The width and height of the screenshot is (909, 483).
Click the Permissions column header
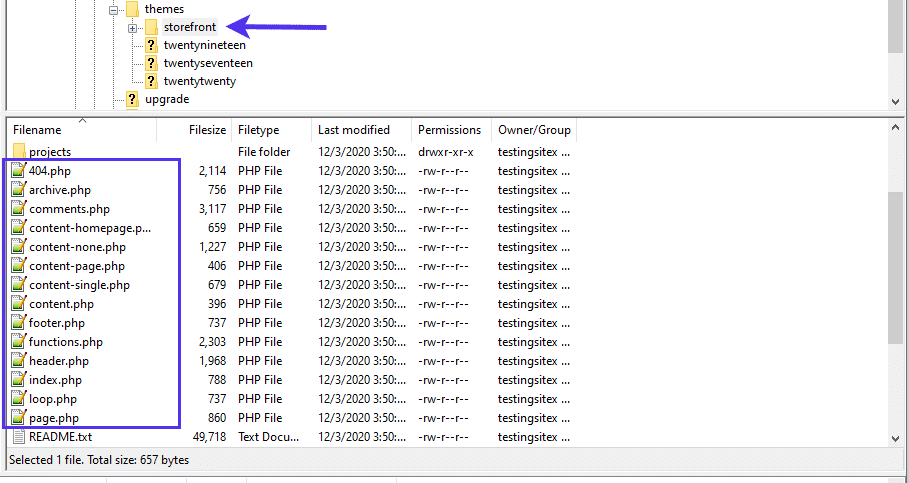pos(449,130)
